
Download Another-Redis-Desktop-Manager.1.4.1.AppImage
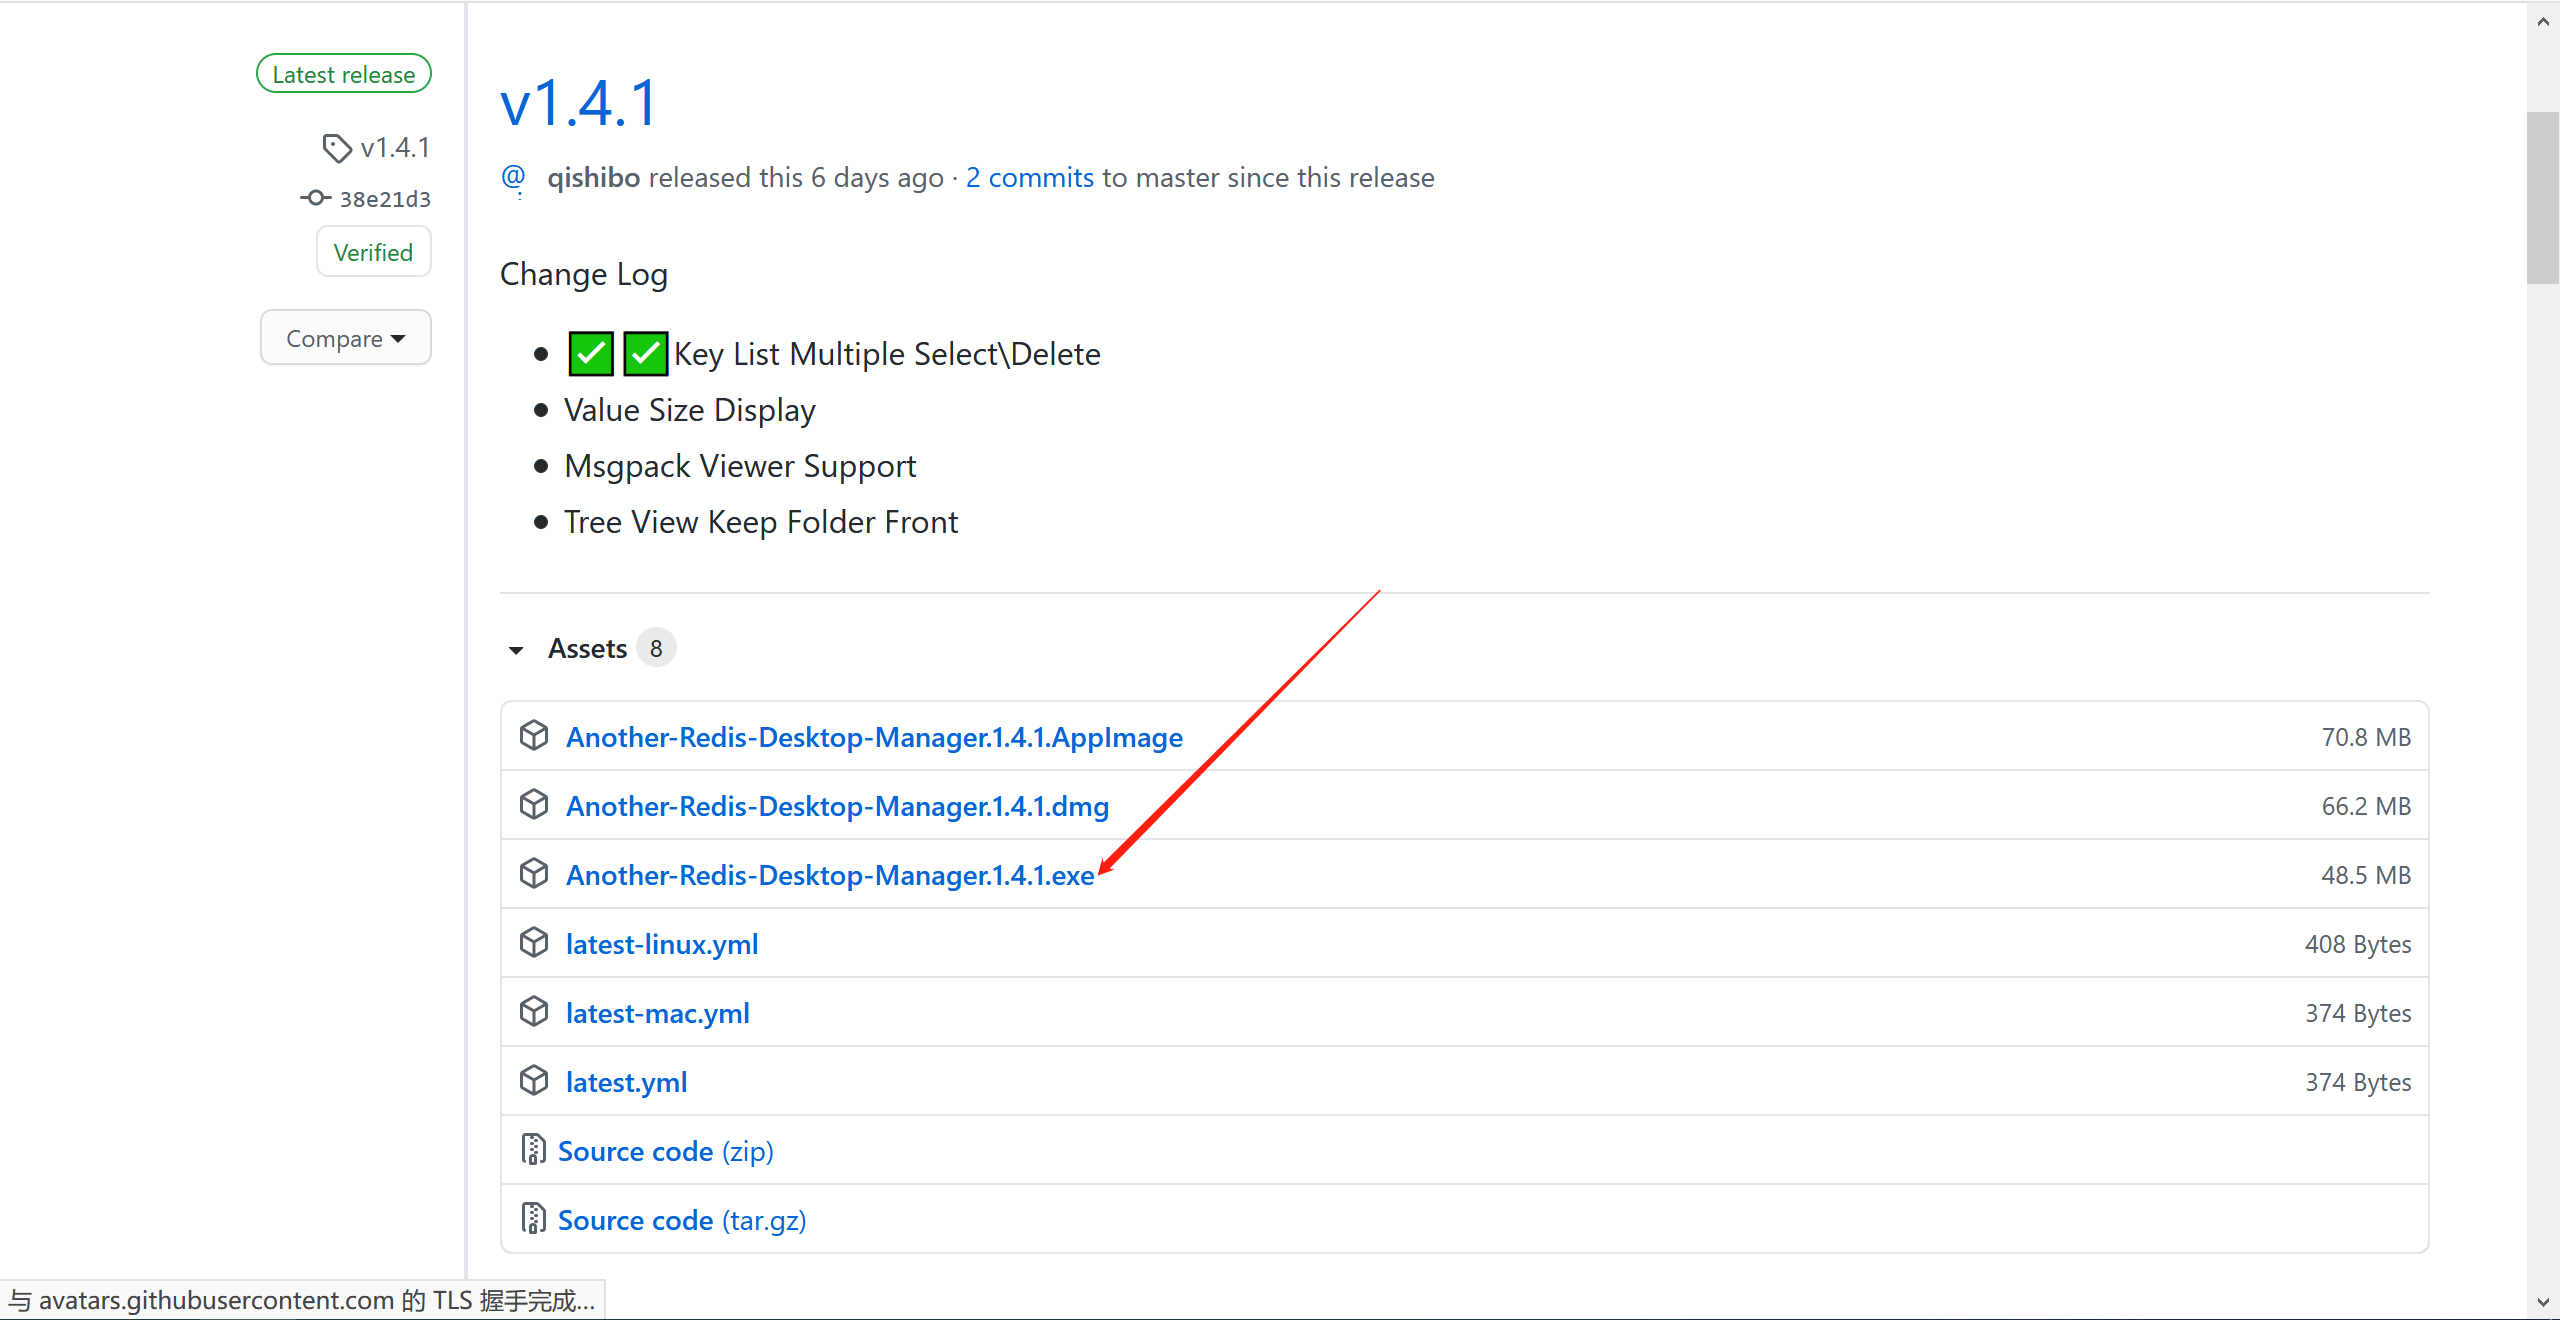pos(874,737)
